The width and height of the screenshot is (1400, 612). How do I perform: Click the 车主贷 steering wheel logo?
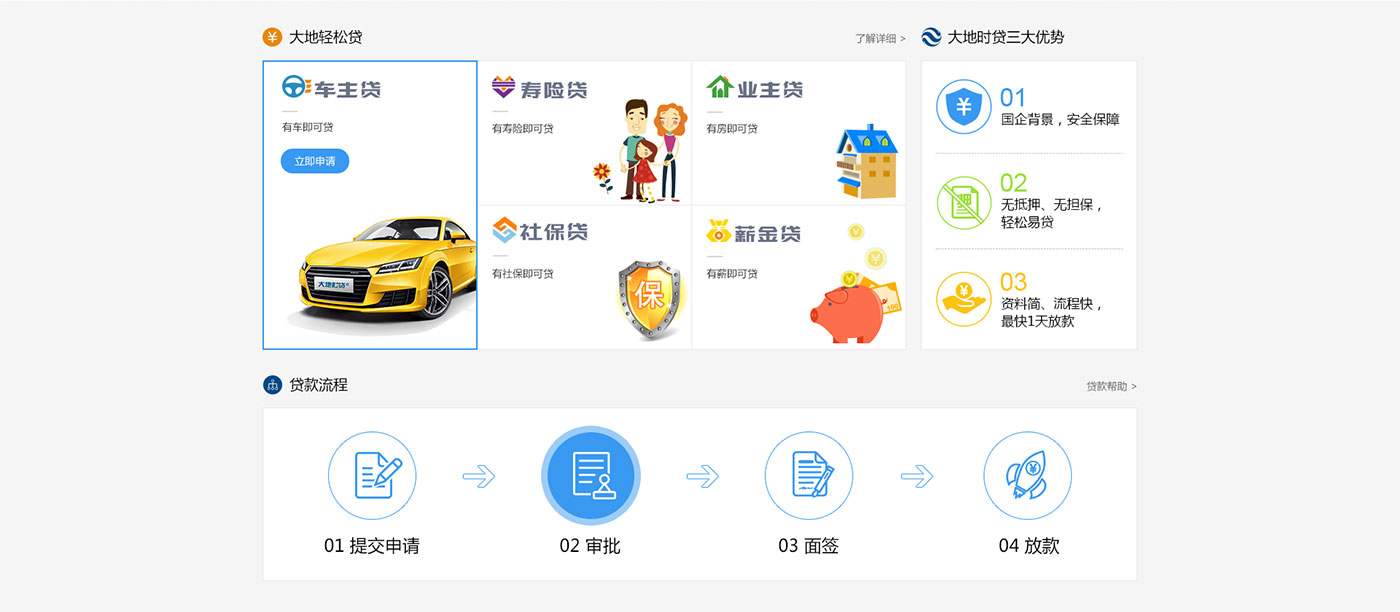click(295, 88)
